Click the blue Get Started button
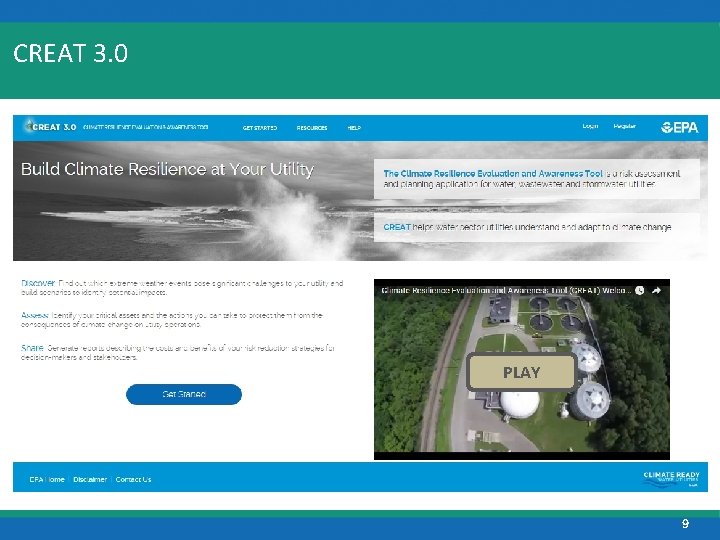This screenshot has width=720, height=540. 184,394
